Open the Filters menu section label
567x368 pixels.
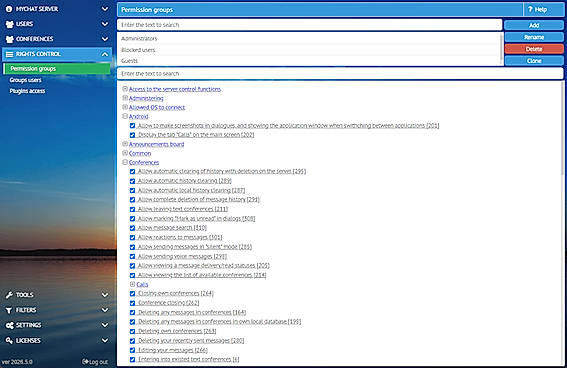pos(26,310)
